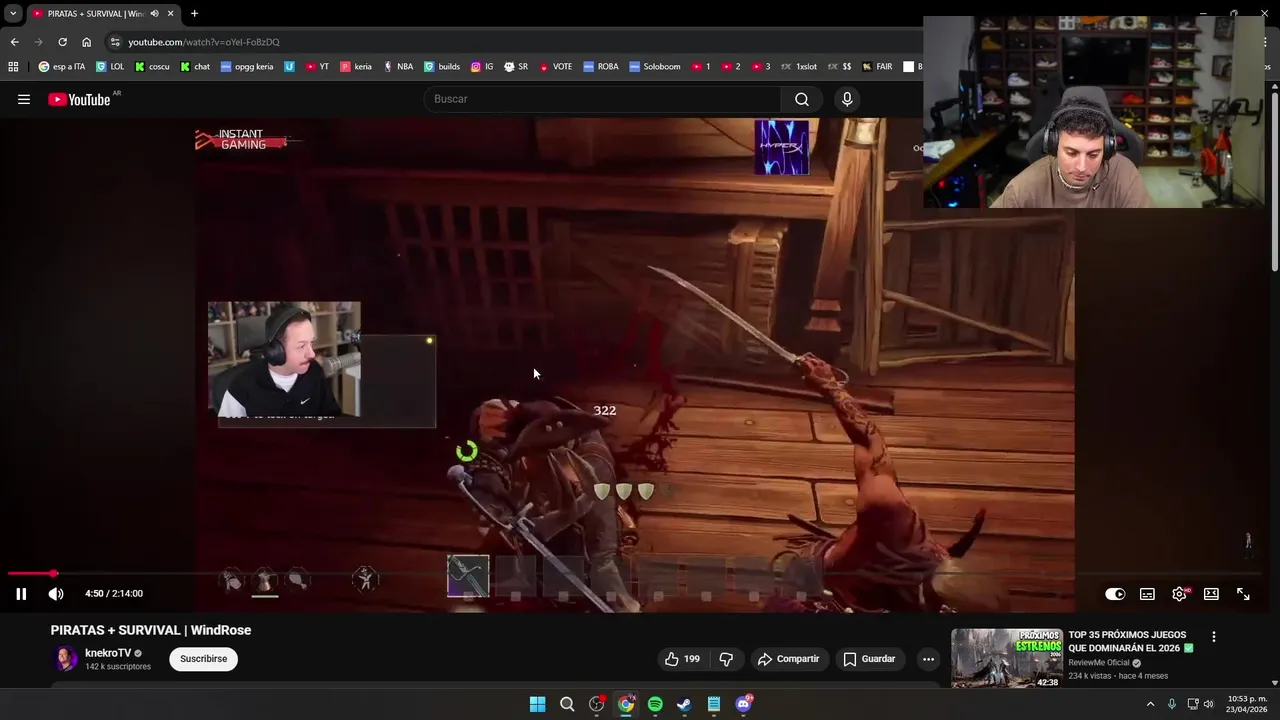Switch to theater mode view
This screenshot has width=1280, height=720.
(x=1211, y=594)
